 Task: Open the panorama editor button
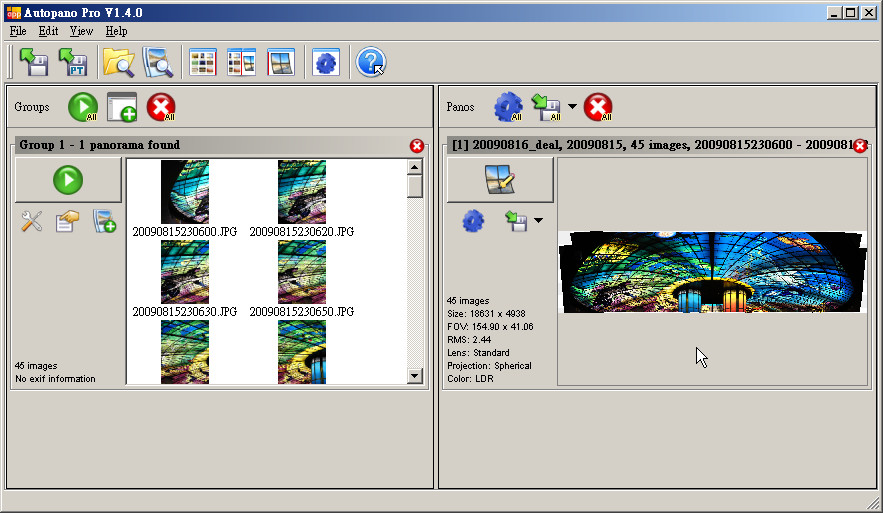click(x=500, y=180)
